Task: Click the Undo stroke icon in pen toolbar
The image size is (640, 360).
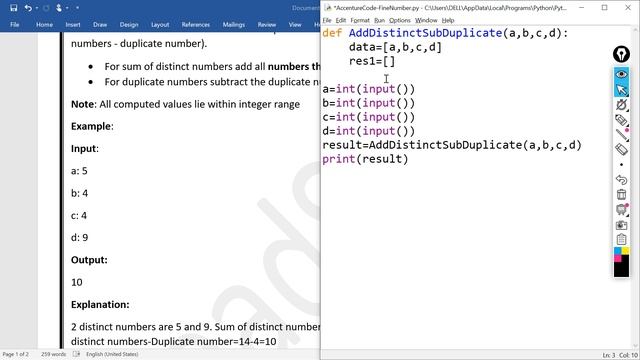Action: 621,180
